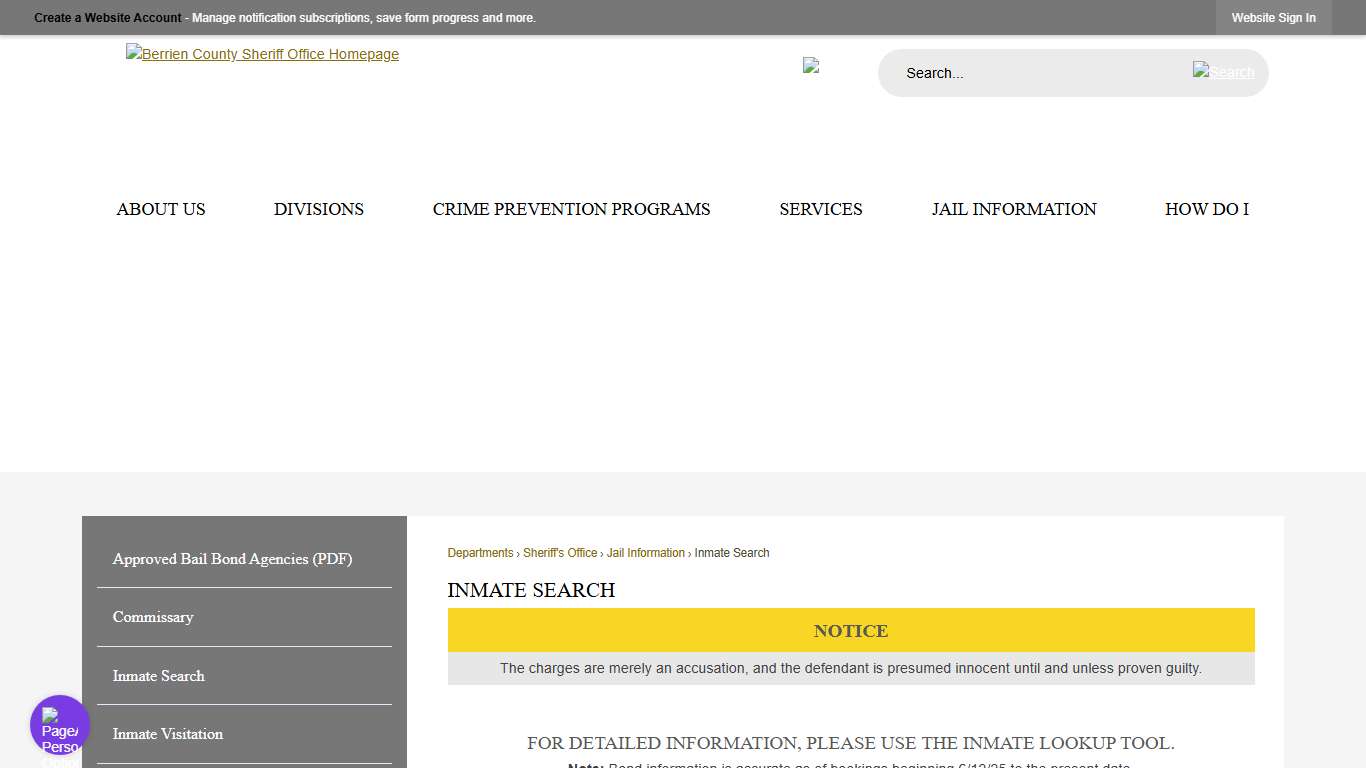Open the SERVICES menu

[820, 209]
